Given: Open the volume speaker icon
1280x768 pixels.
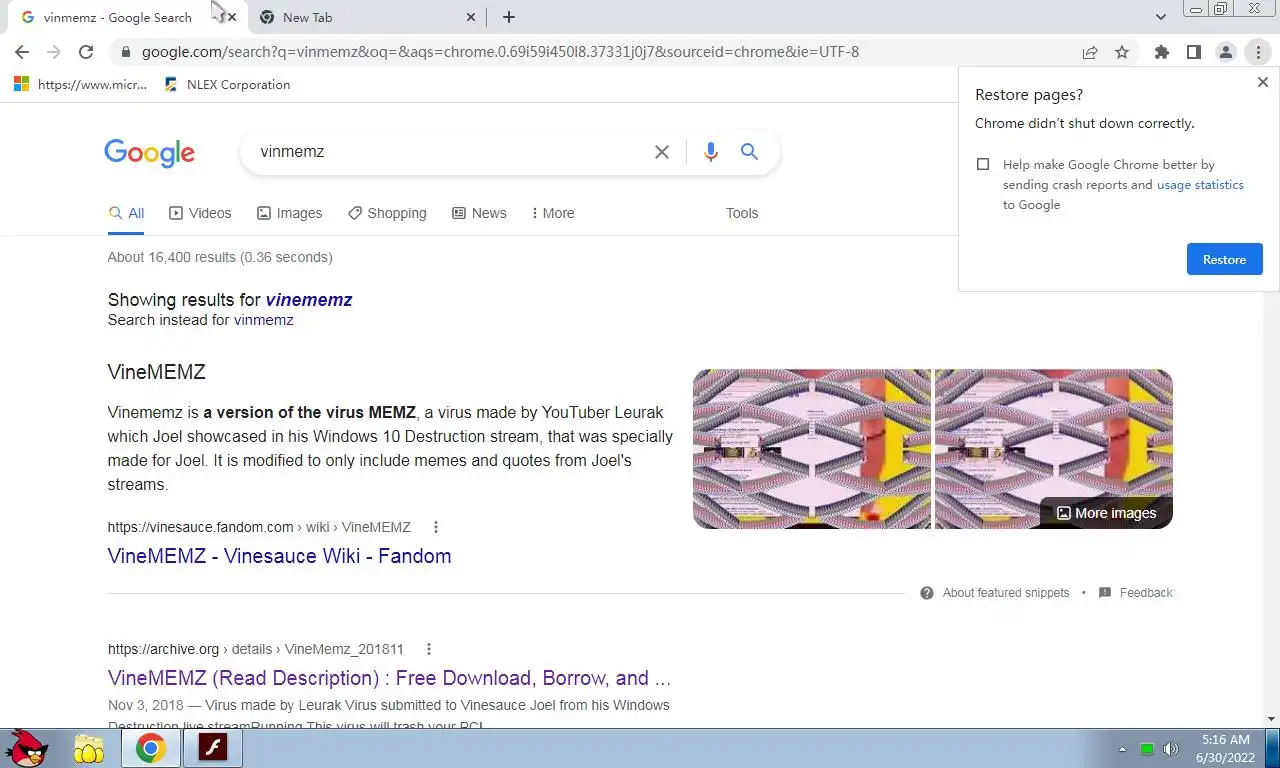Looking at the screenshot, I should (1171, 749).
